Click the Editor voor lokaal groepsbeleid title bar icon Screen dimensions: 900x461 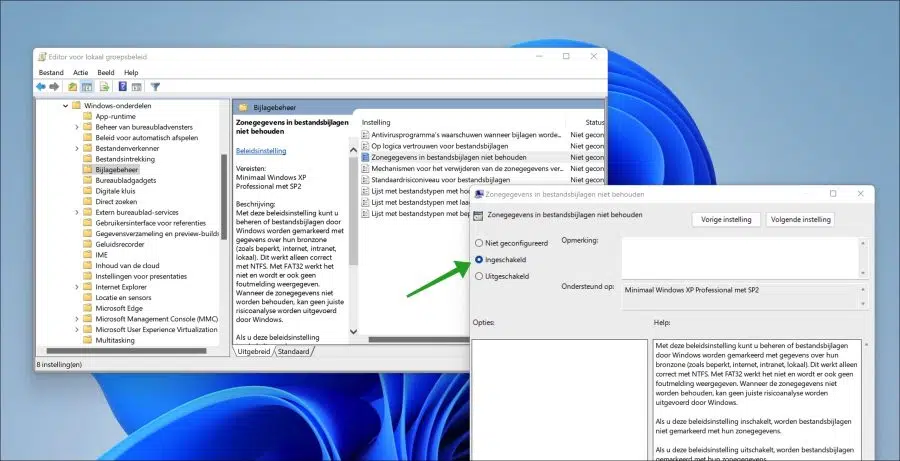point(42,57)
